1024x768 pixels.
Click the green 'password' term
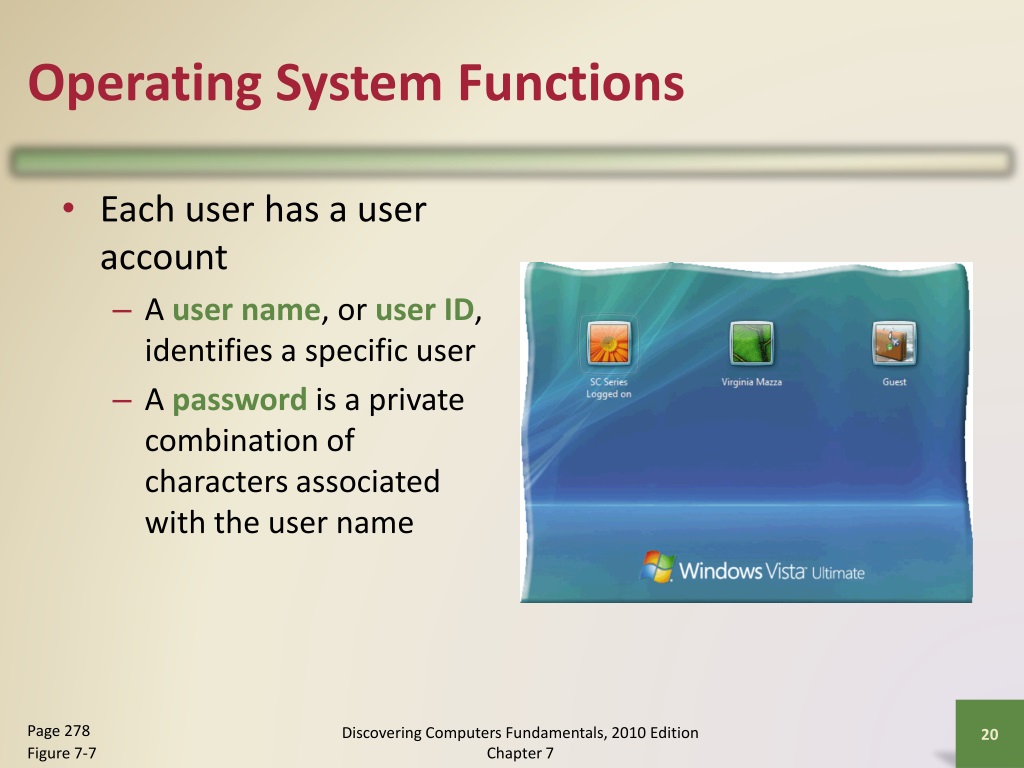tap(240, 400)
